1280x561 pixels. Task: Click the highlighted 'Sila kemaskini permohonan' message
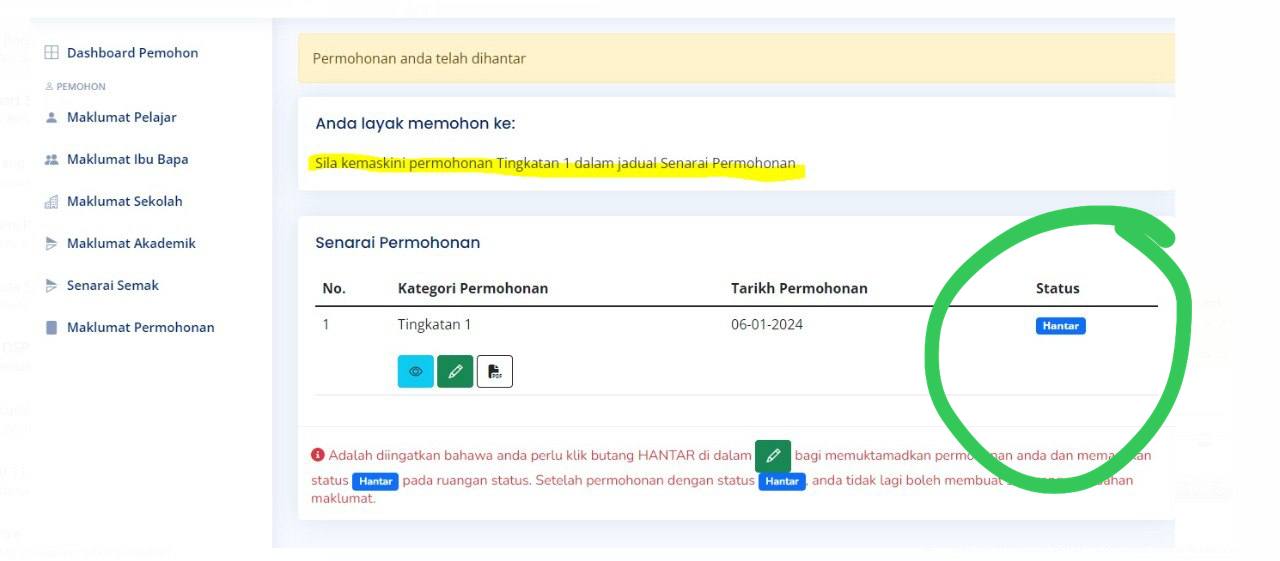point(555,163)
